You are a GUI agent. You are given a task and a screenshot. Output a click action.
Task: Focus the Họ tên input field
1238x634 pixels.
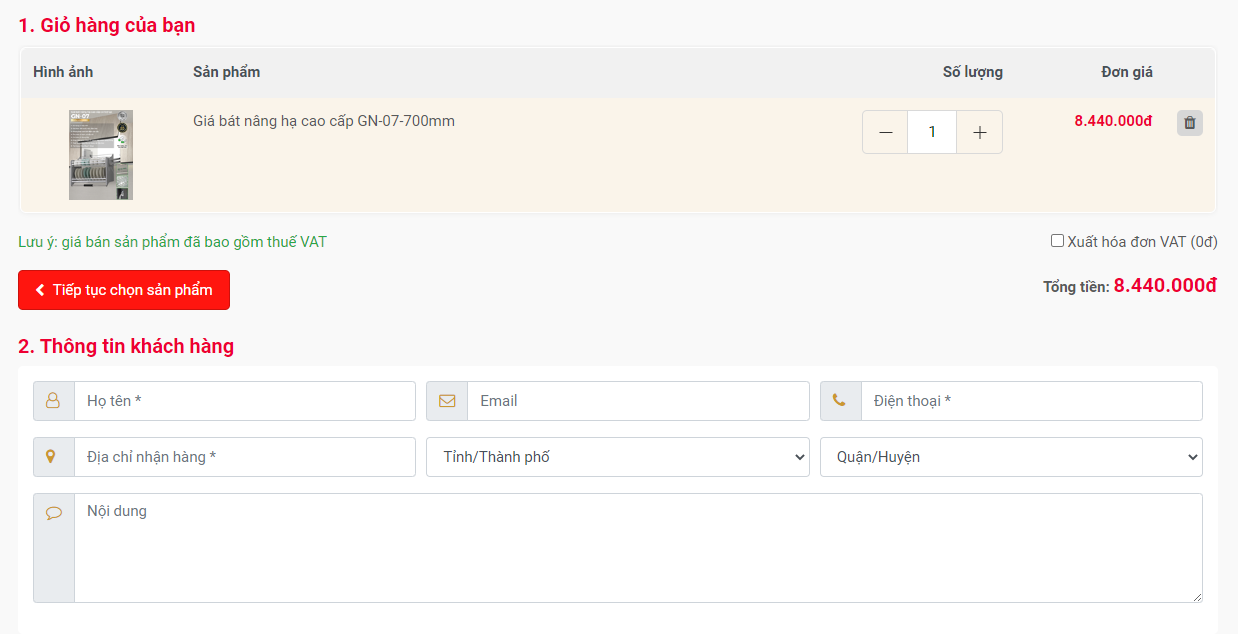(x=245, y=401)
